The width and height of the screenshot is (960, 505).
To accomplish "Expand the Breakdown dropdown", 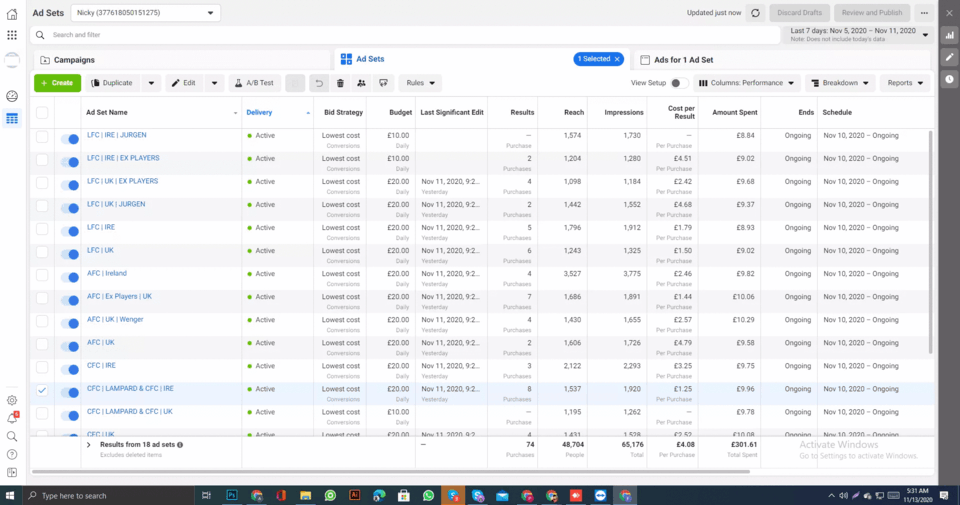I will tap(839, 83).
